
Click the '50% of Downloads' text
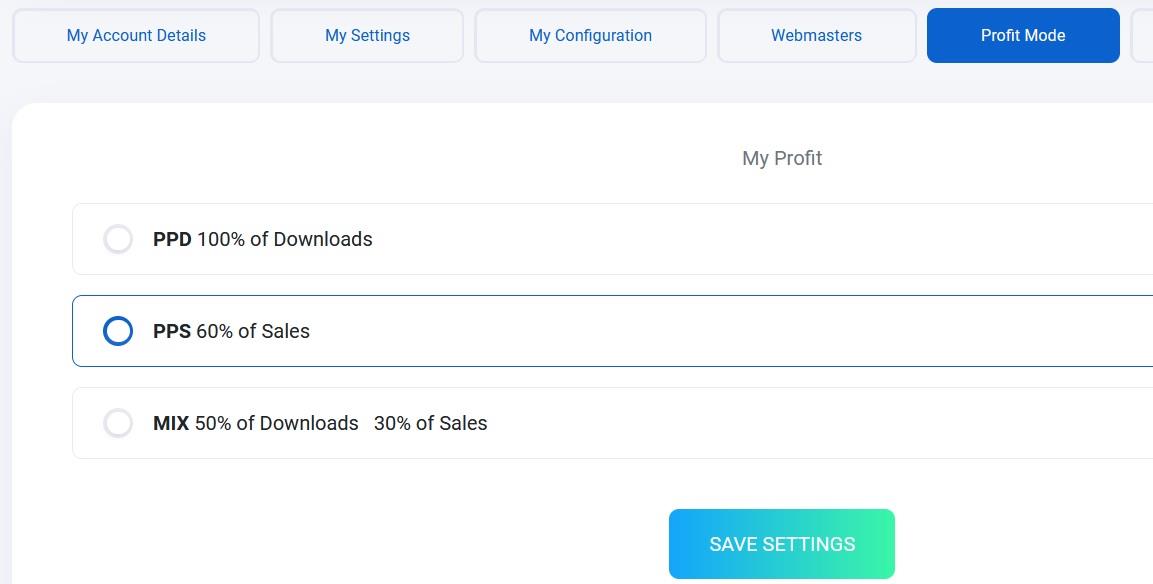point(276,423)
